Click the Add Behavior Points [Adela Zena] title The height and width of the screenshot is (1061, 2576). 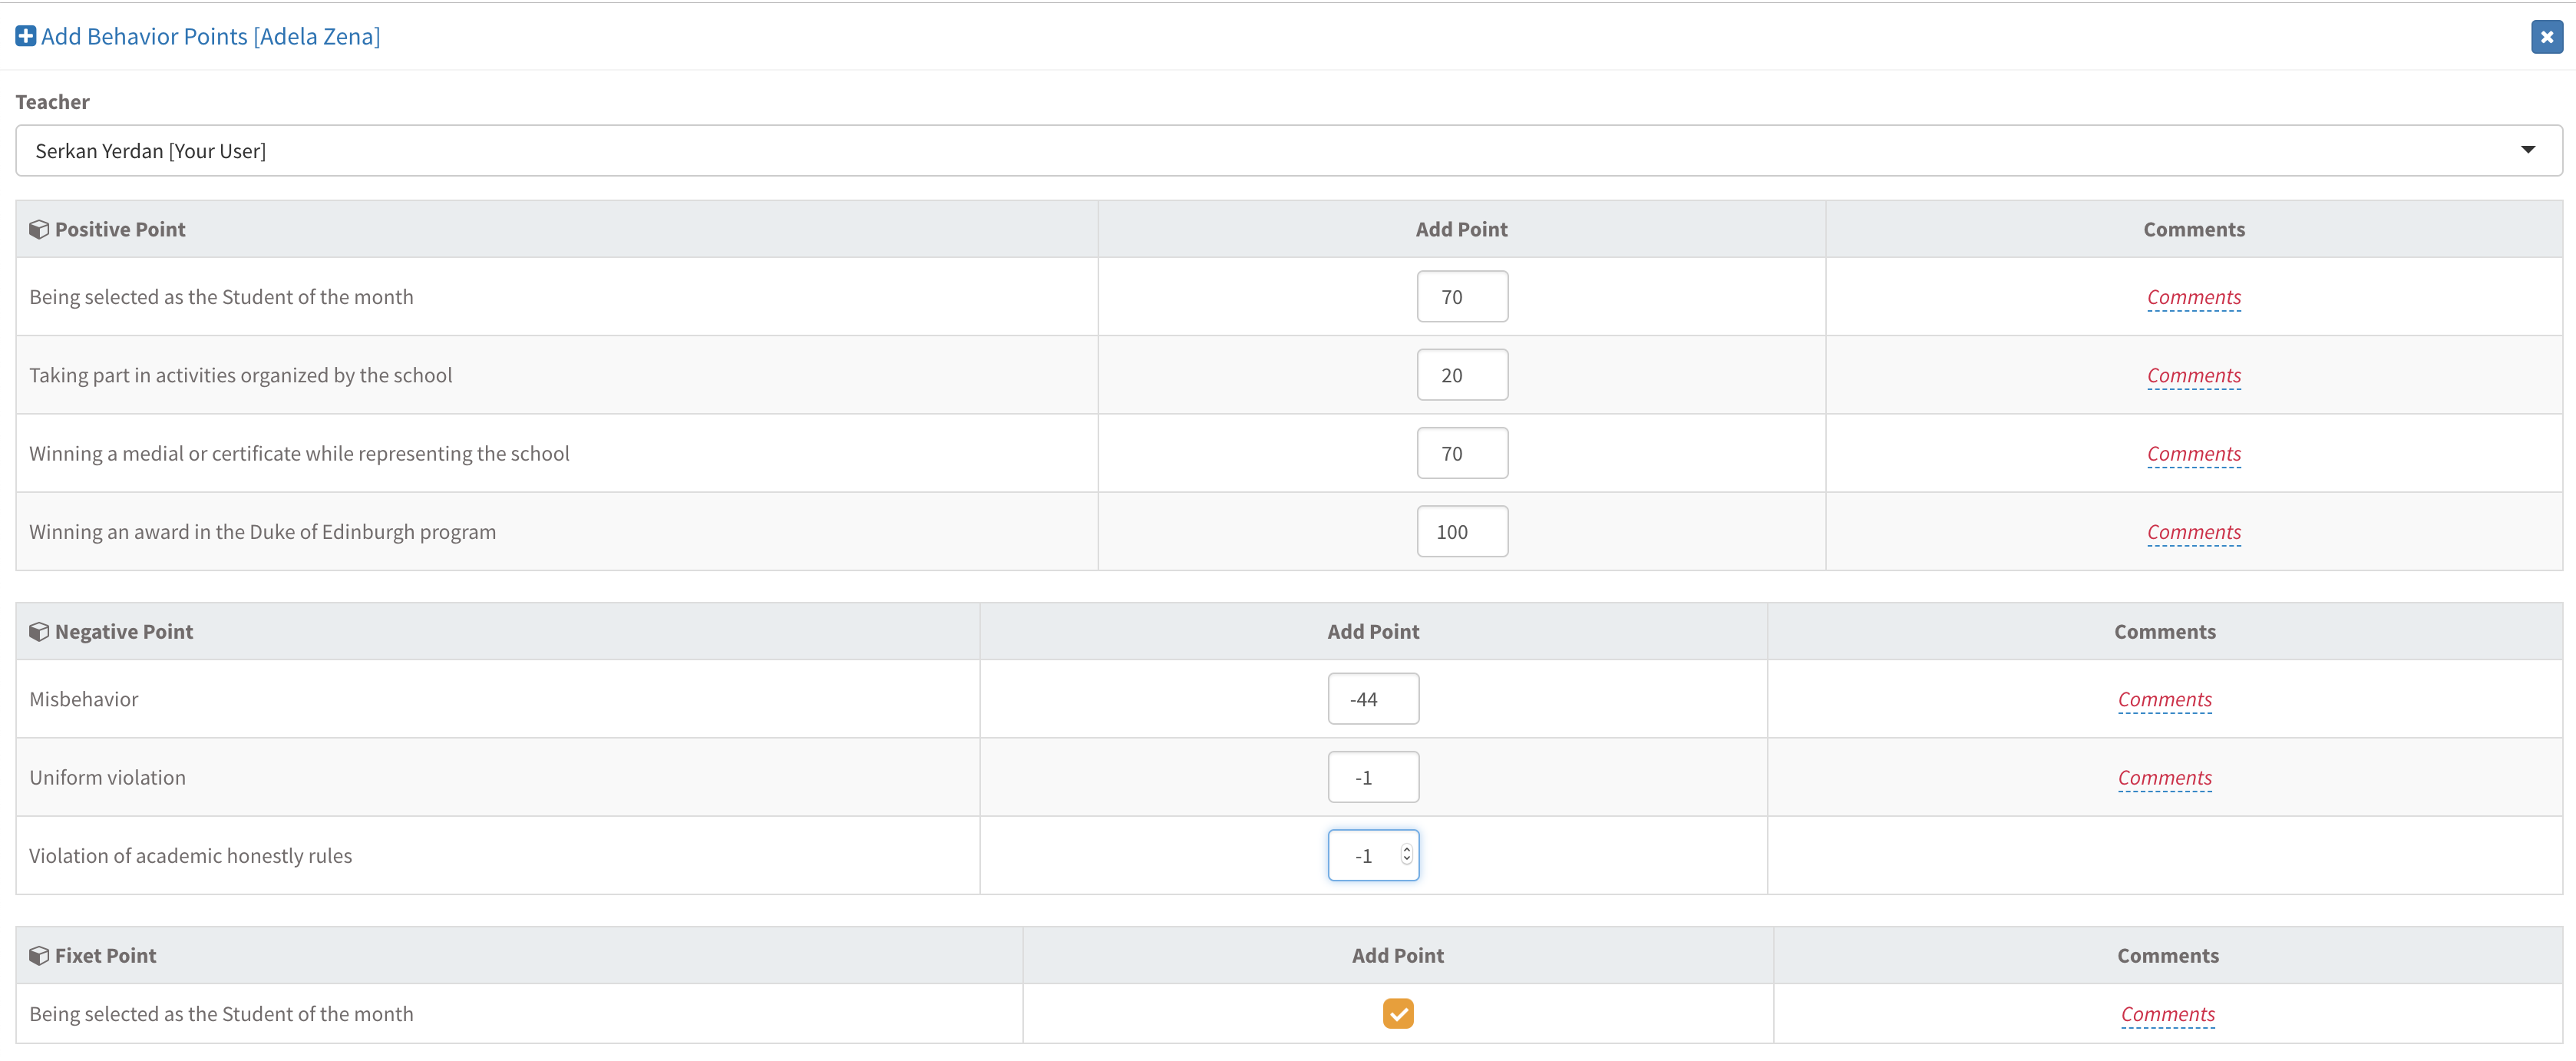210,37
